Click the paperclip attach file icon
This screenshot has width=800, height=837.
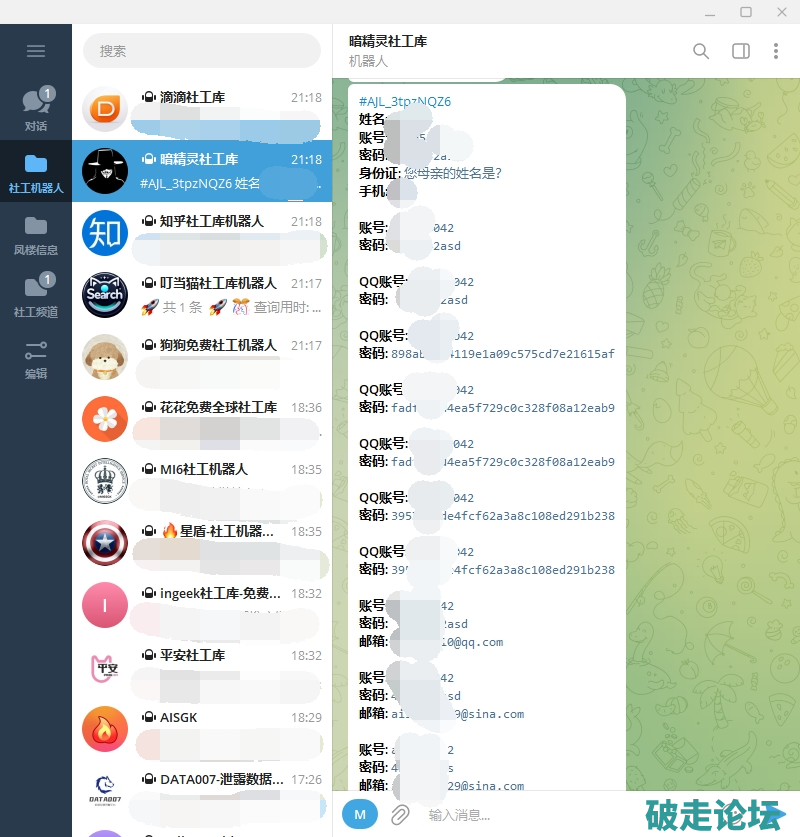coord(400,814)
